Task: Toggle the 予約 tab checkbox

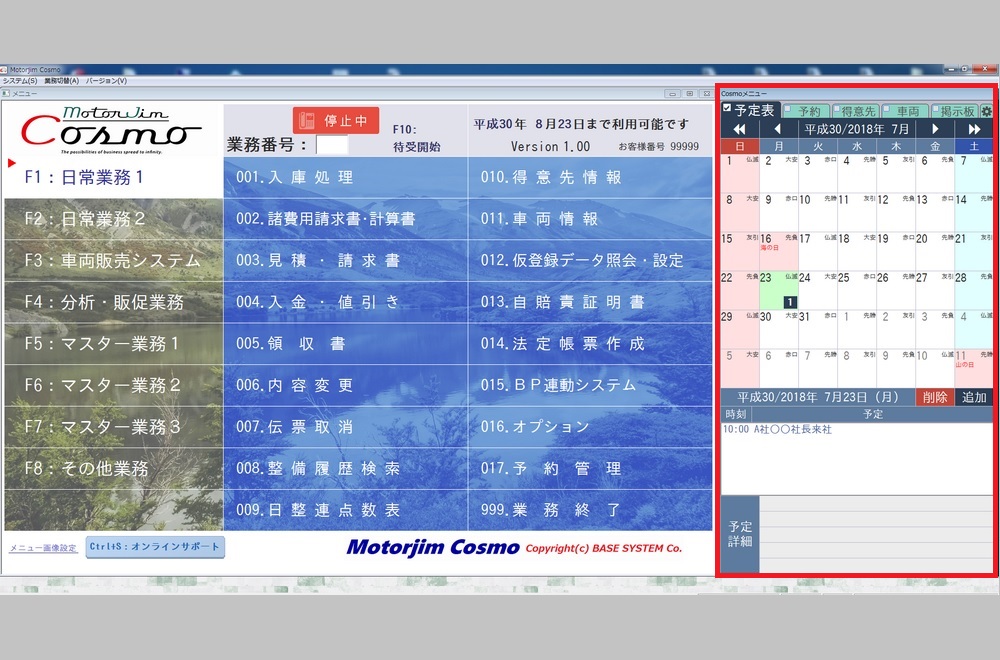Action: click(x=788, y=110)
